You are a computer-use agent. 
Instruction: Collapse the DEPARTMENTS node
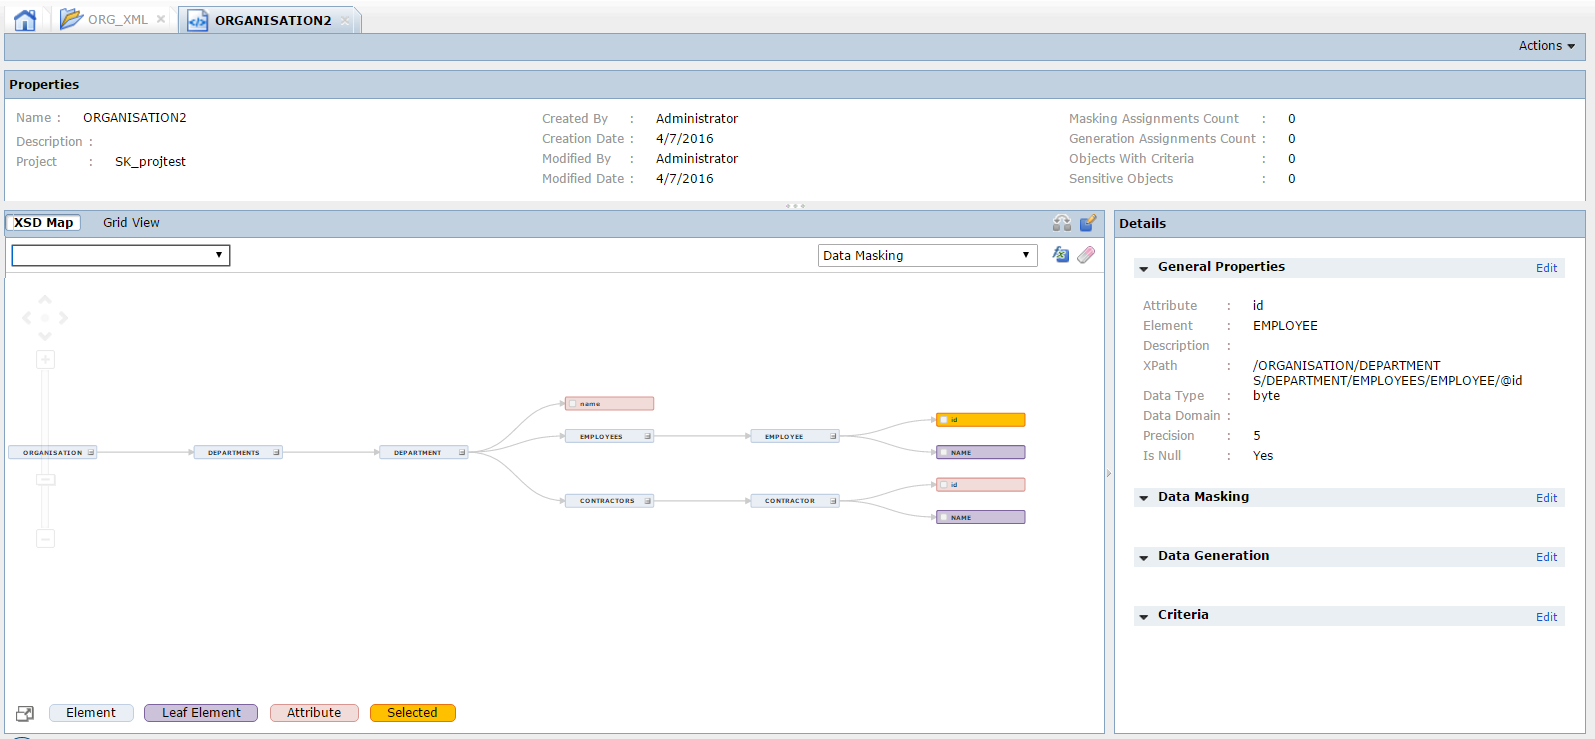[277, 453]
